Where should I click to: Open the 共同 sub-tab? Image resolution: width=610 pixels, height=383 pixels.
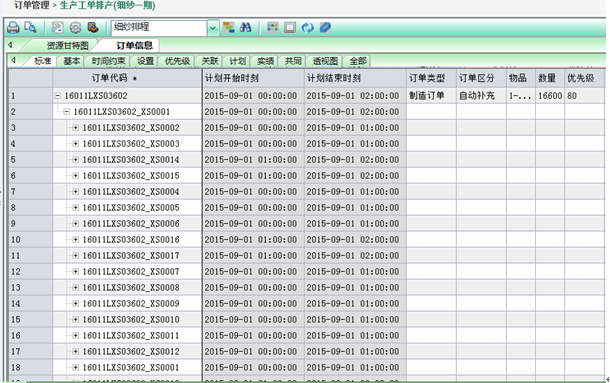[293, 61]
